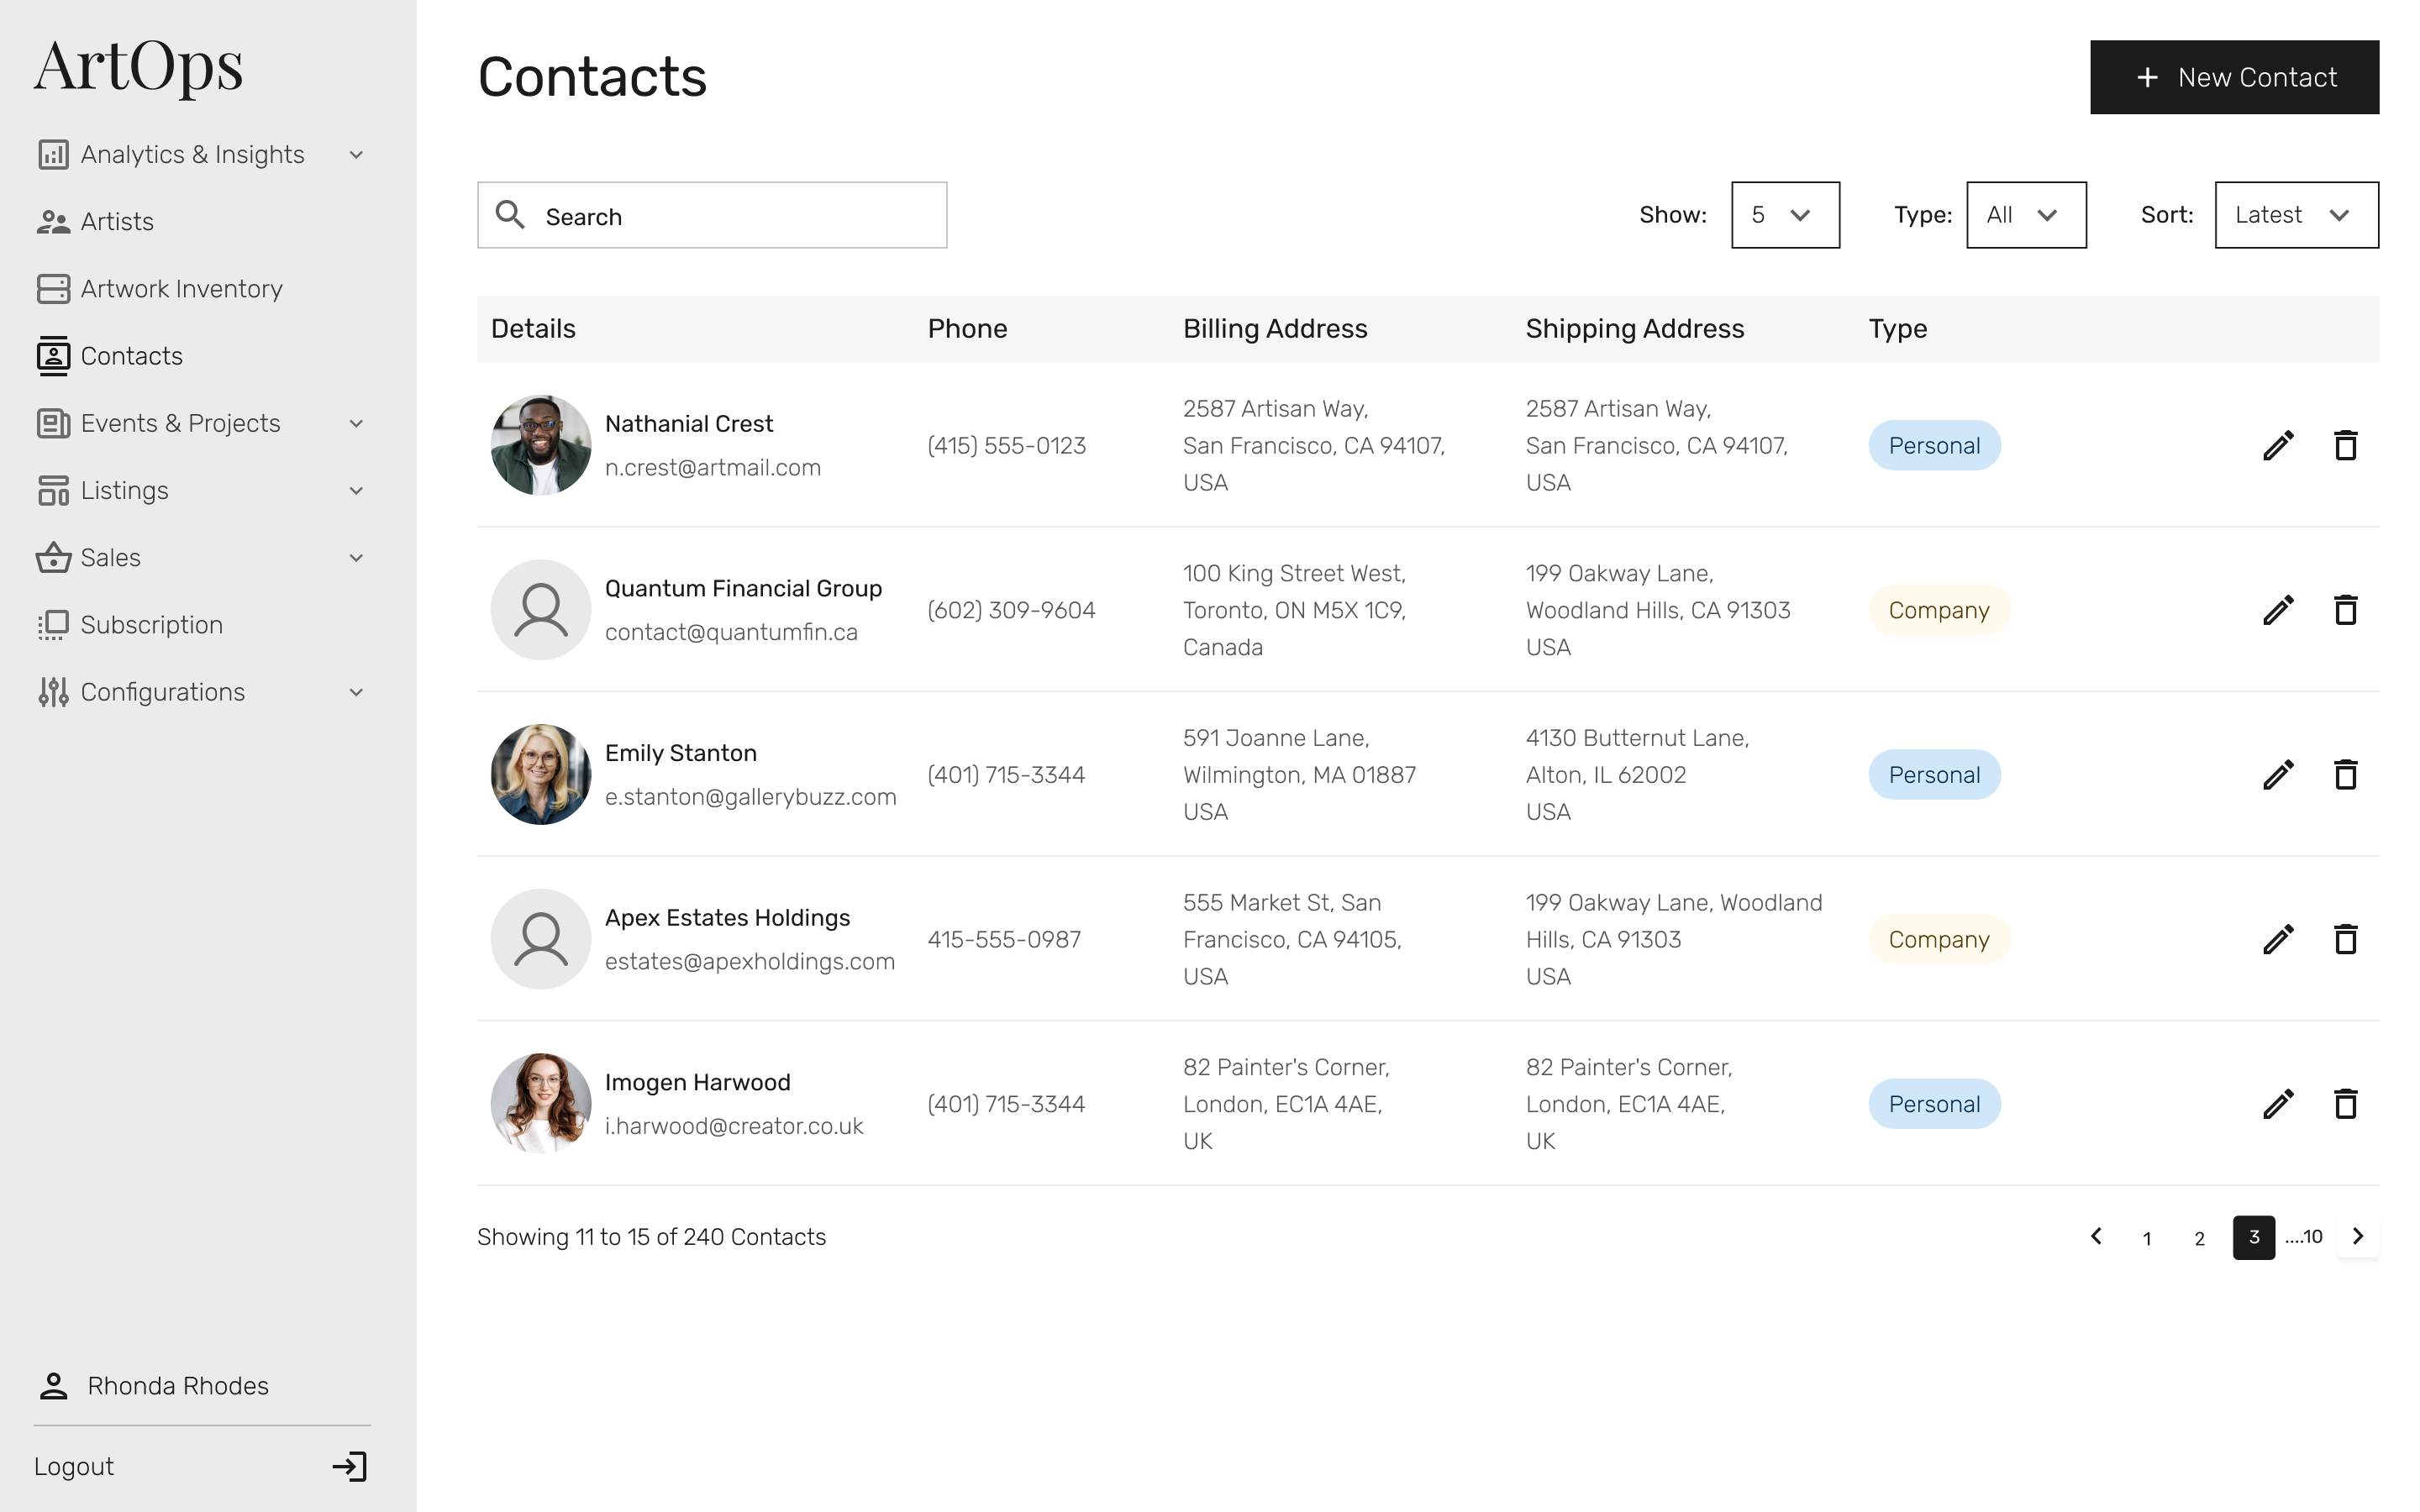Image resolution: width=2420 pixels, height=1512 pixels.
Task: Edit the Nathanial Crest contact
Action: click(x=2278, y=445)
